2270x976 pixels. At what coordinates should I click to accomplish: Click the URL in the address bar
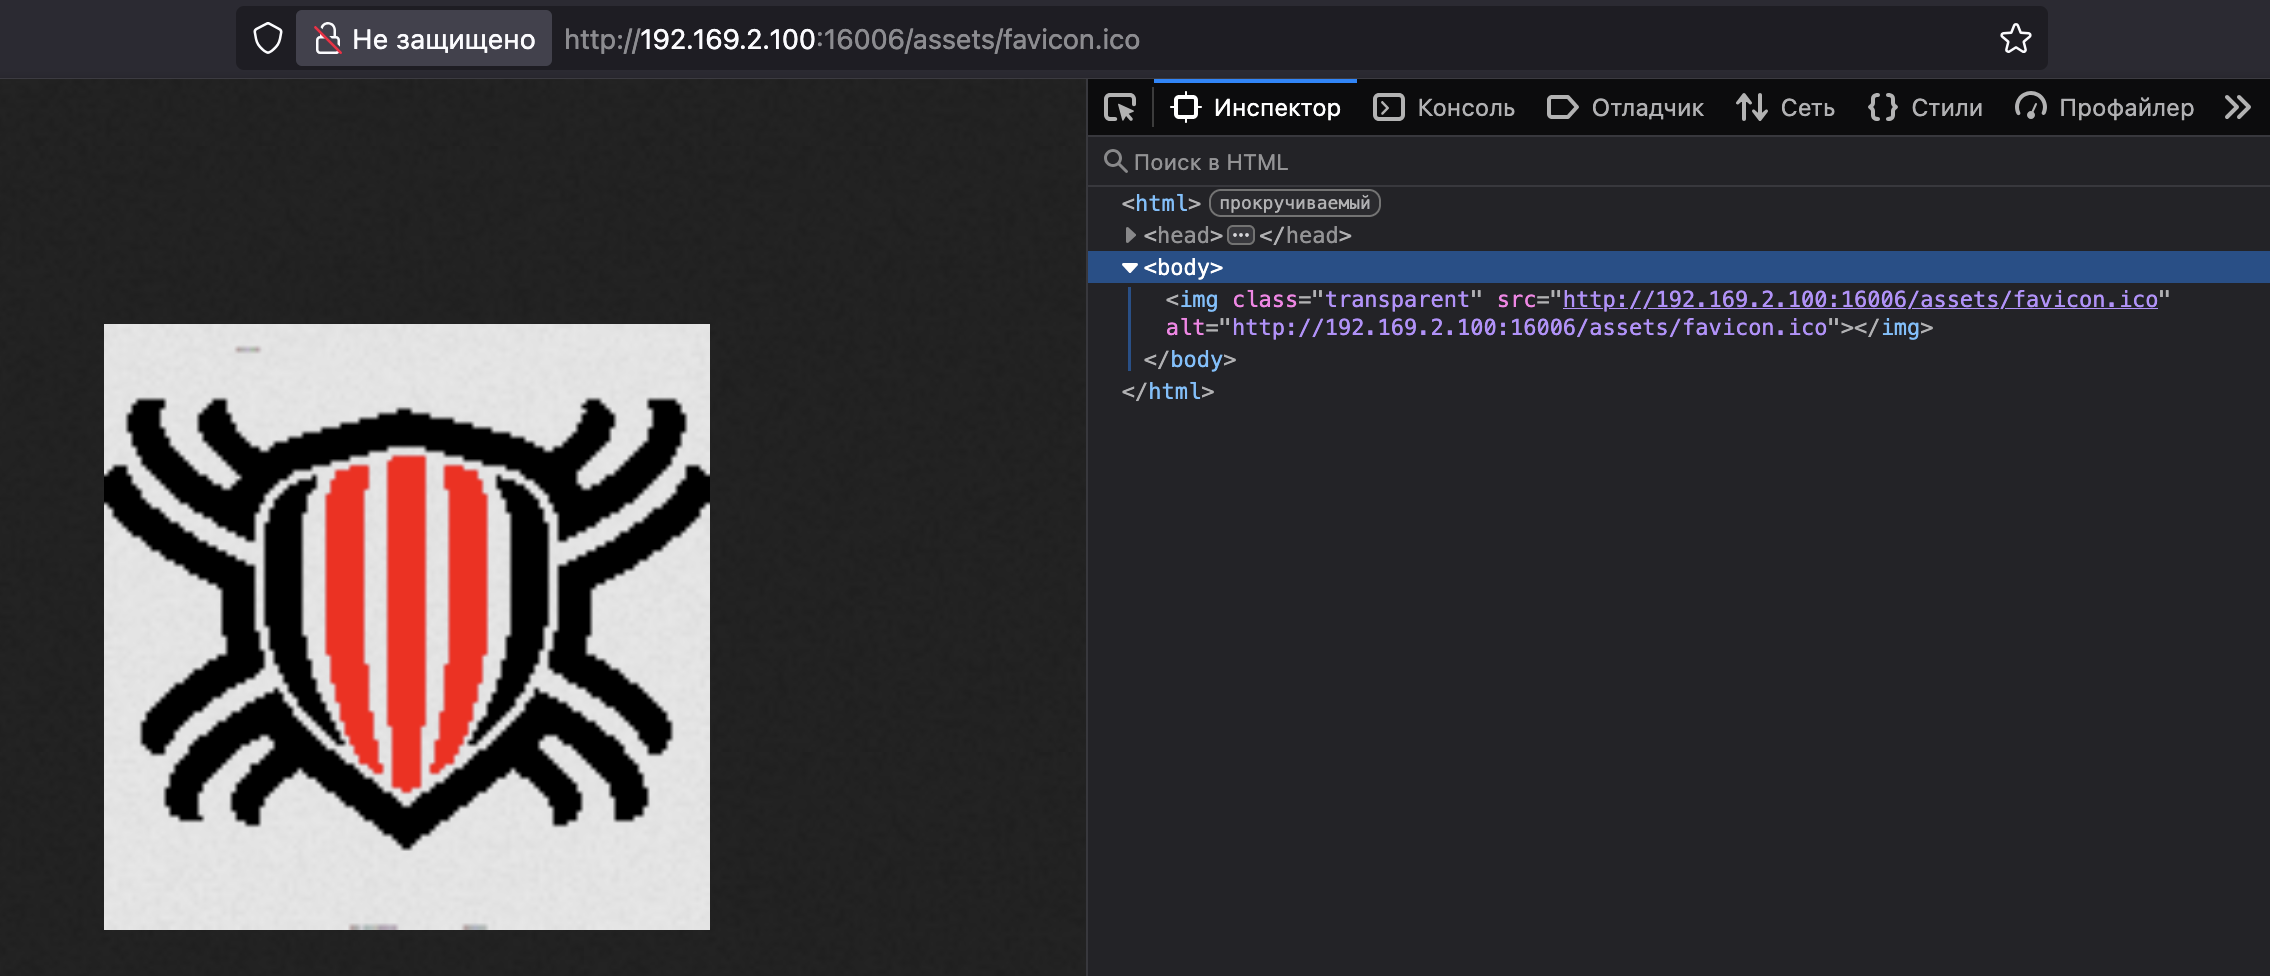(x=852, y=39)
